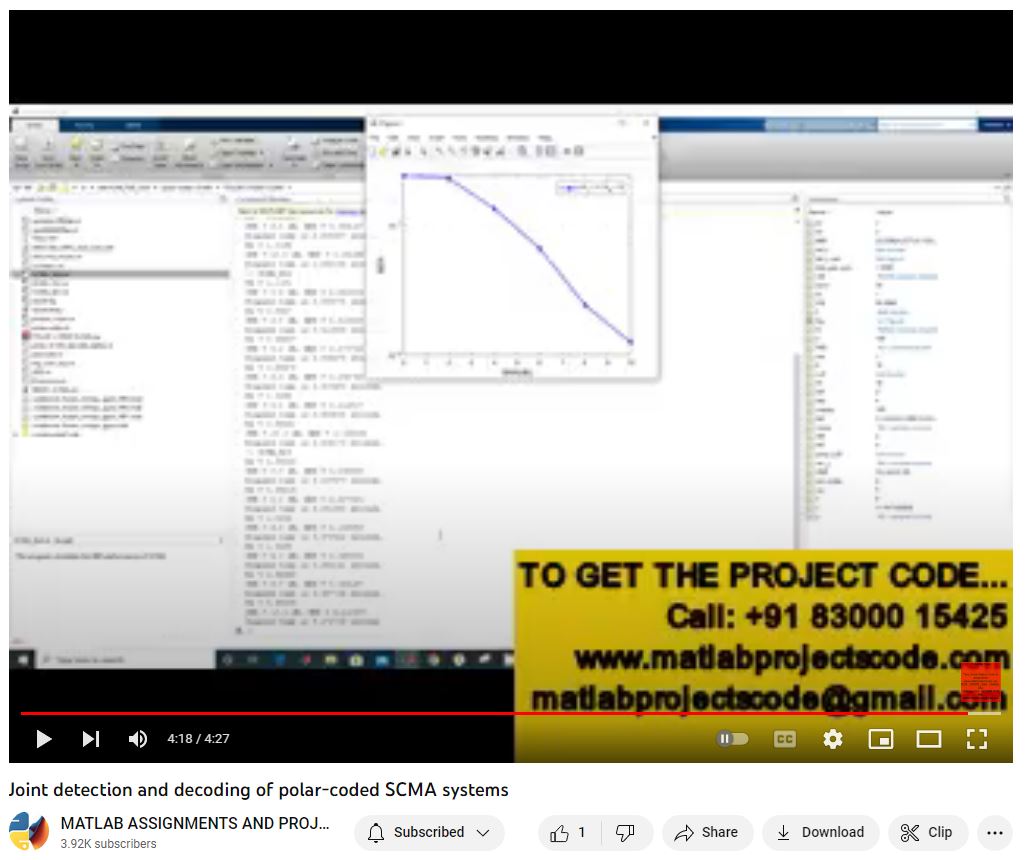This screenshot has height=860, width=1026.
Task: Open the Subscribed notification dropdown
Action: click(429, 833)
